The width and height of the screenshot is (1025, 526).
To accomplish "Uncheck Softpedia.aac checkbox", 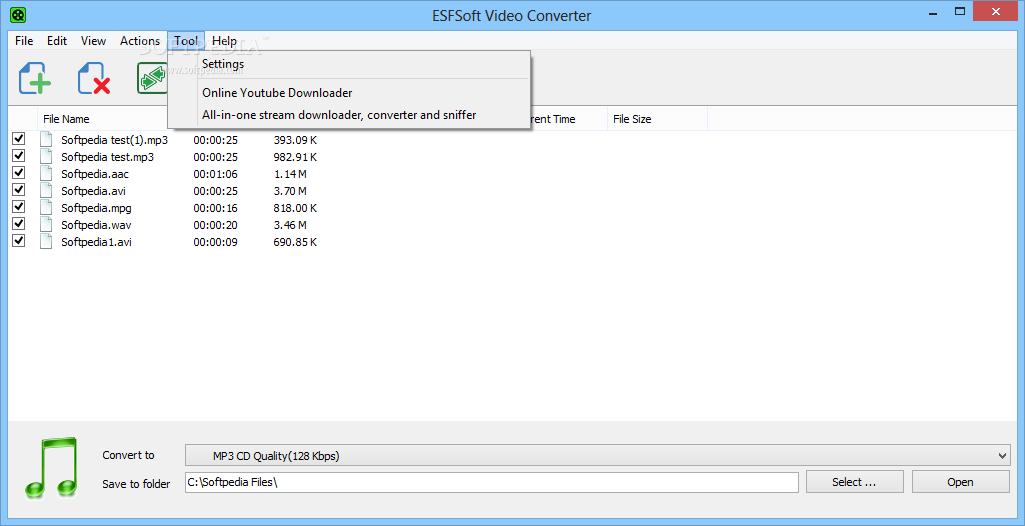I will [x=19, y=173].
